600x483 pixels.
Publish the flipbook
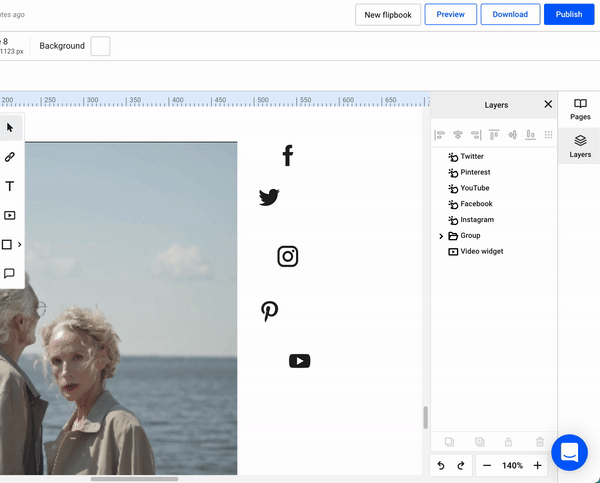point(569,15)
